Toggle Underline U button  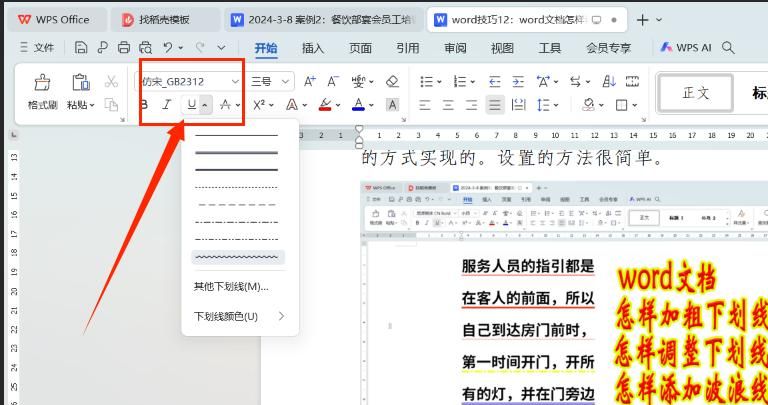(192, 104)
